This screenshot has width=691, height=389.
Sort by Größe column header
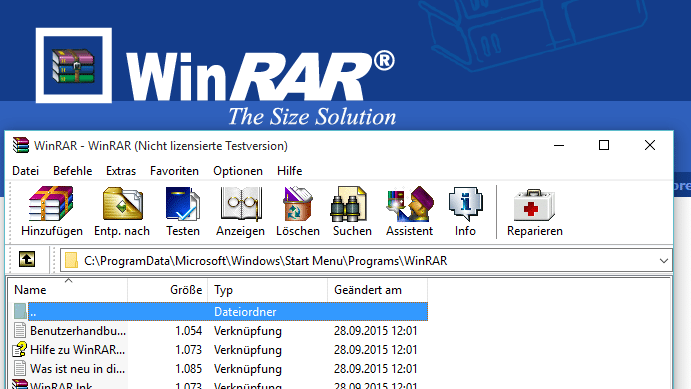168,289
